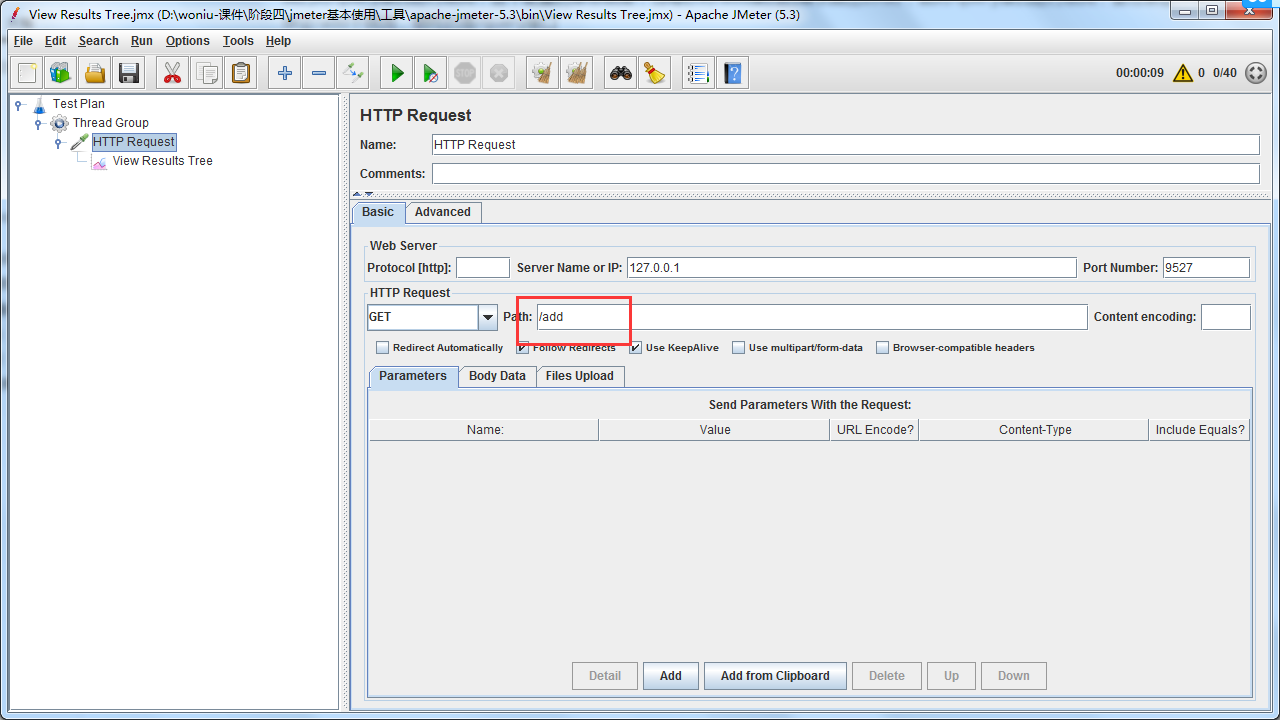Collapse the Test Plan tree node
This screenshot has height=720, width=1280.
tap(19, 104)
